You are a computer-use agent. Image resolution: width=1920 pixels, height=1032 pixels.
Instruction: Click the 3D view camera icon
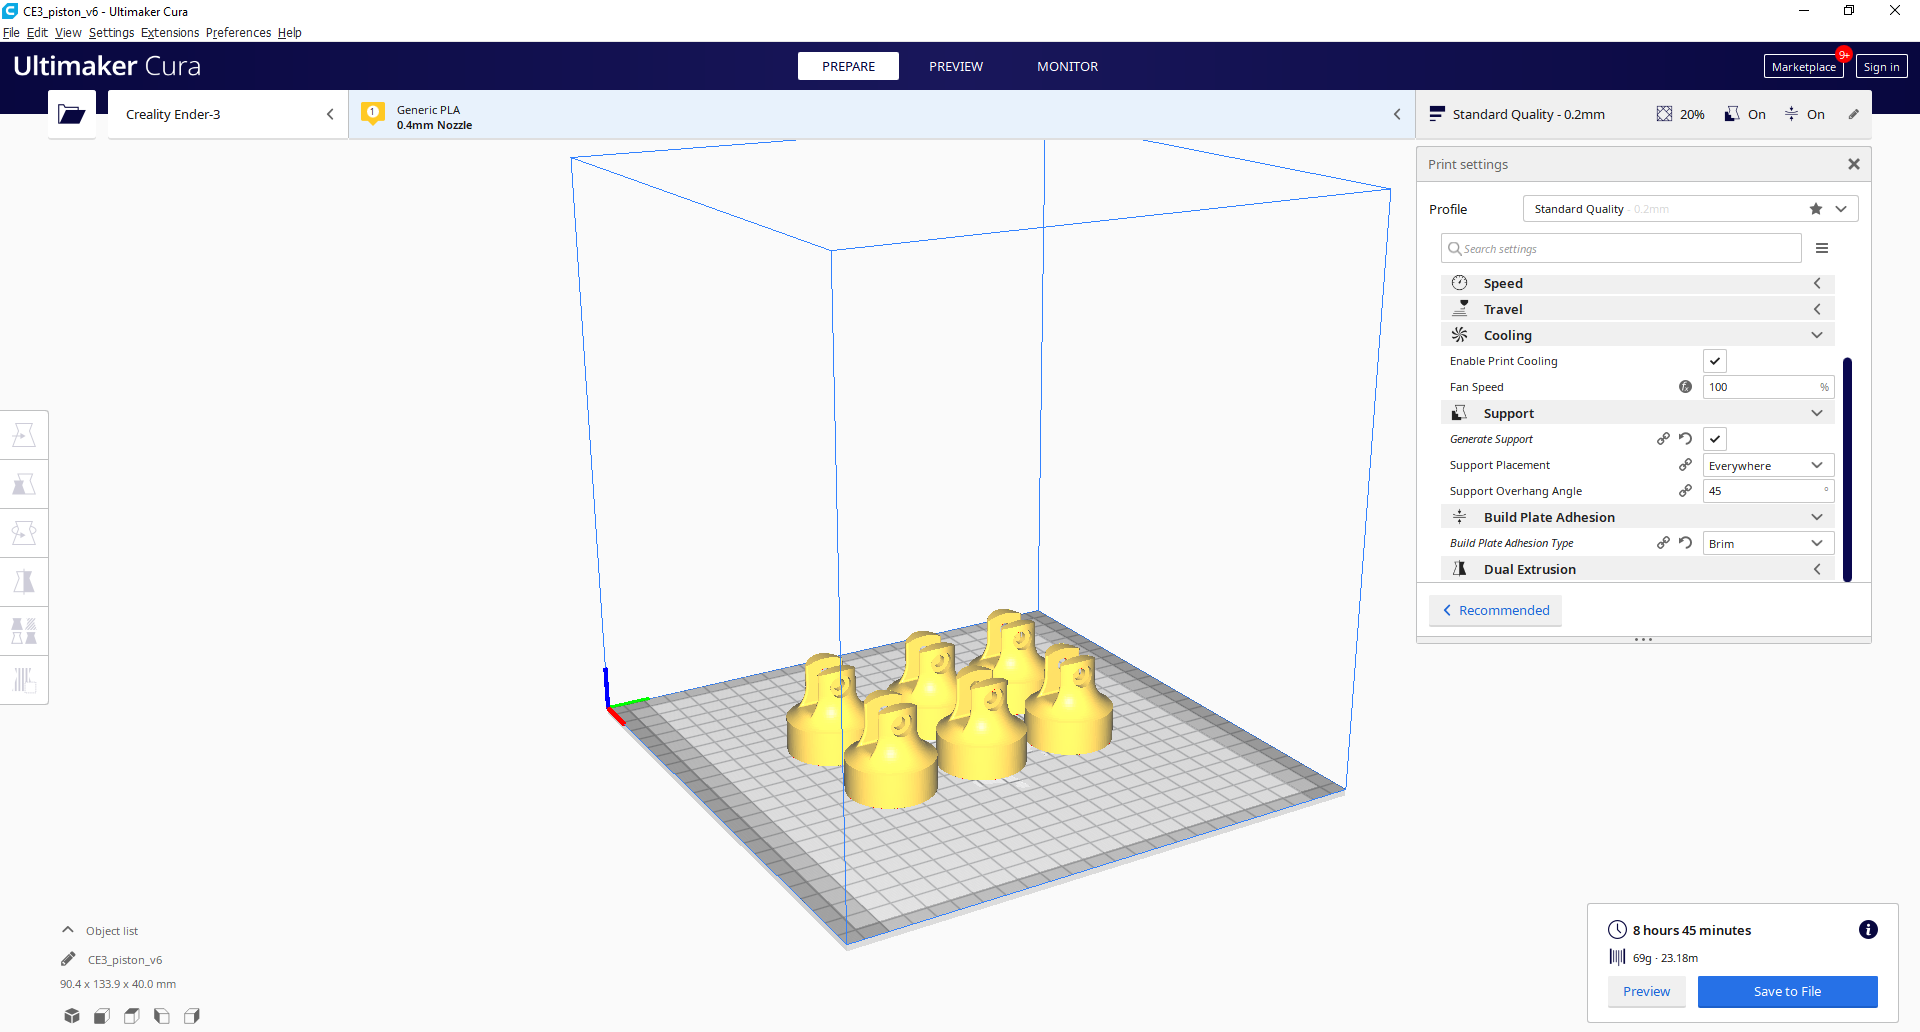[x=72, y=1016]
